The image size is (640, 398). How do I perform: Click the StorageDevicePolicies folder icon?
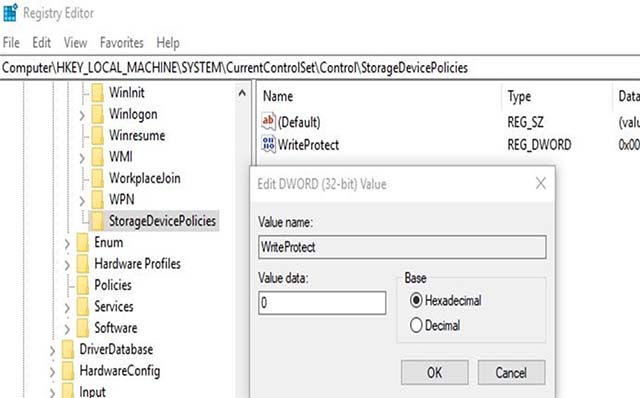(x=97, y=221)
